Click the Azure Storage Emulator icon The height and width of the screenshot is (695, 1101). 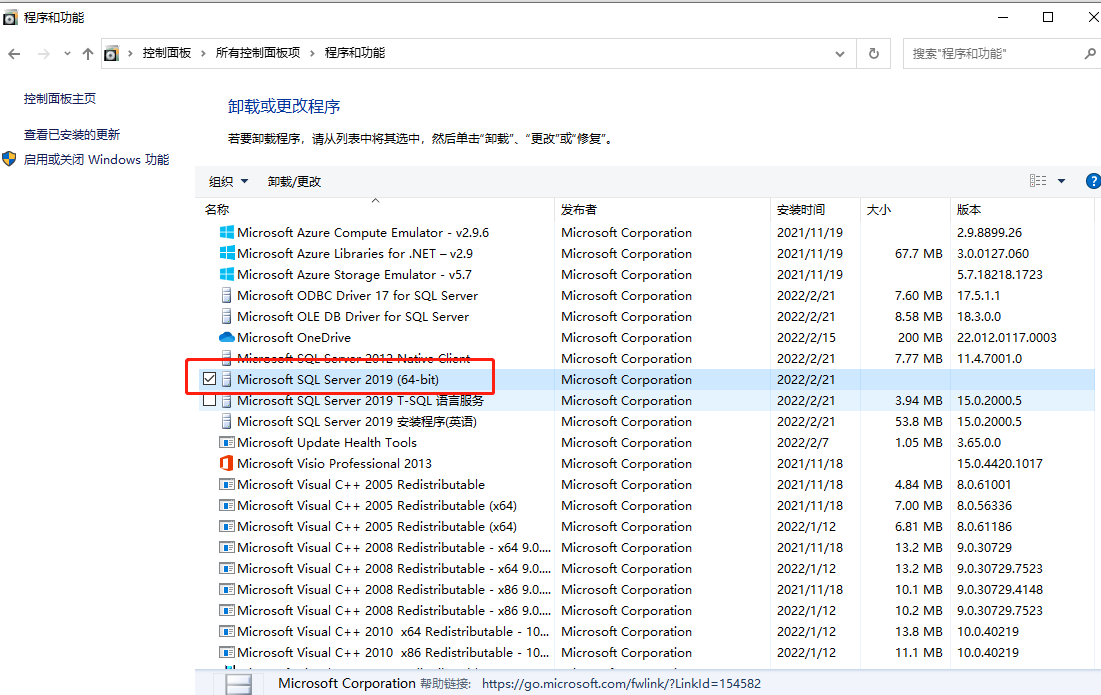[227, 274]
